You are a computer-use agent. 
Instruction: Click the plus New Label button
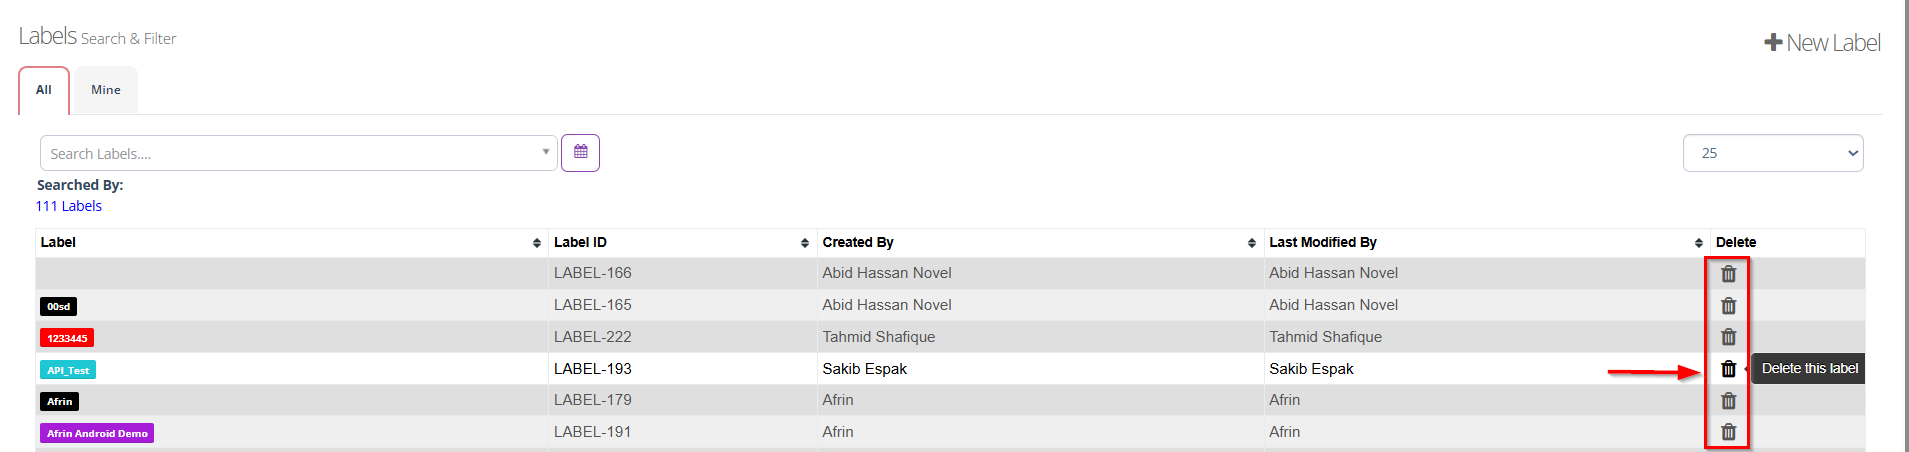[1822, 43]
